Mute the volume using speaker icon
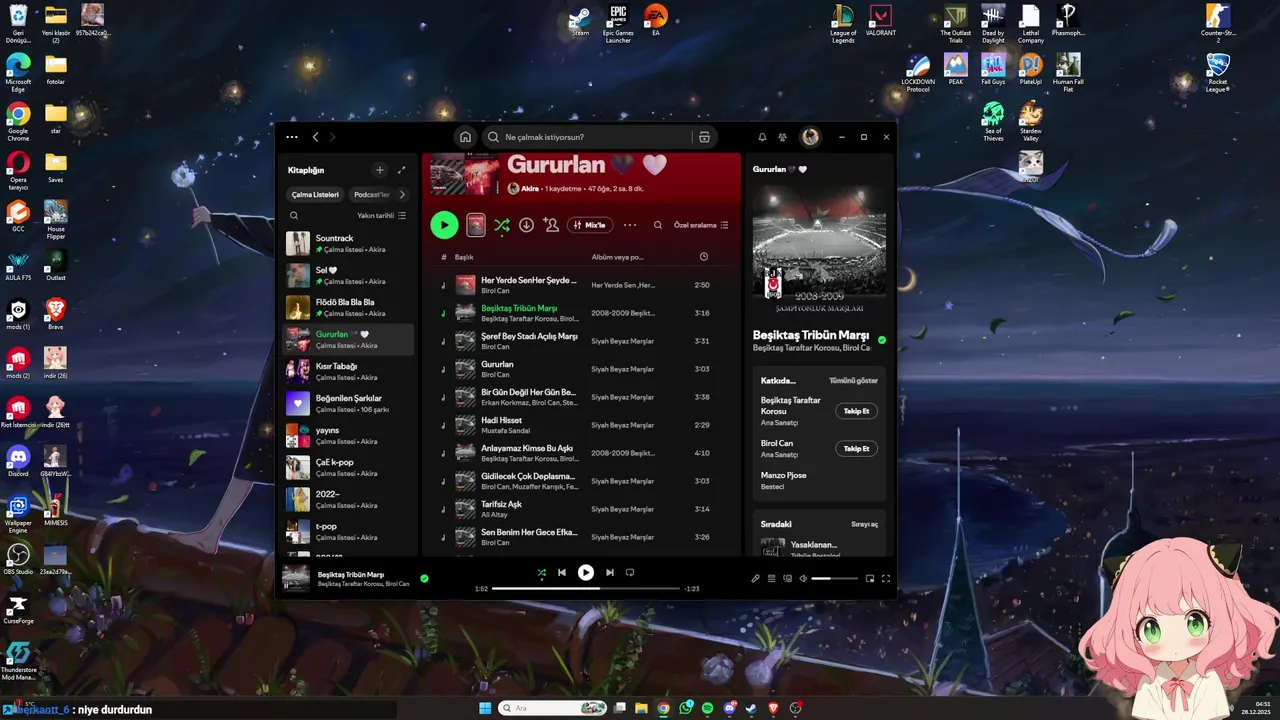Image resolution: width=1280 pixels, height=720 pixels. click(x=803, y=578)
